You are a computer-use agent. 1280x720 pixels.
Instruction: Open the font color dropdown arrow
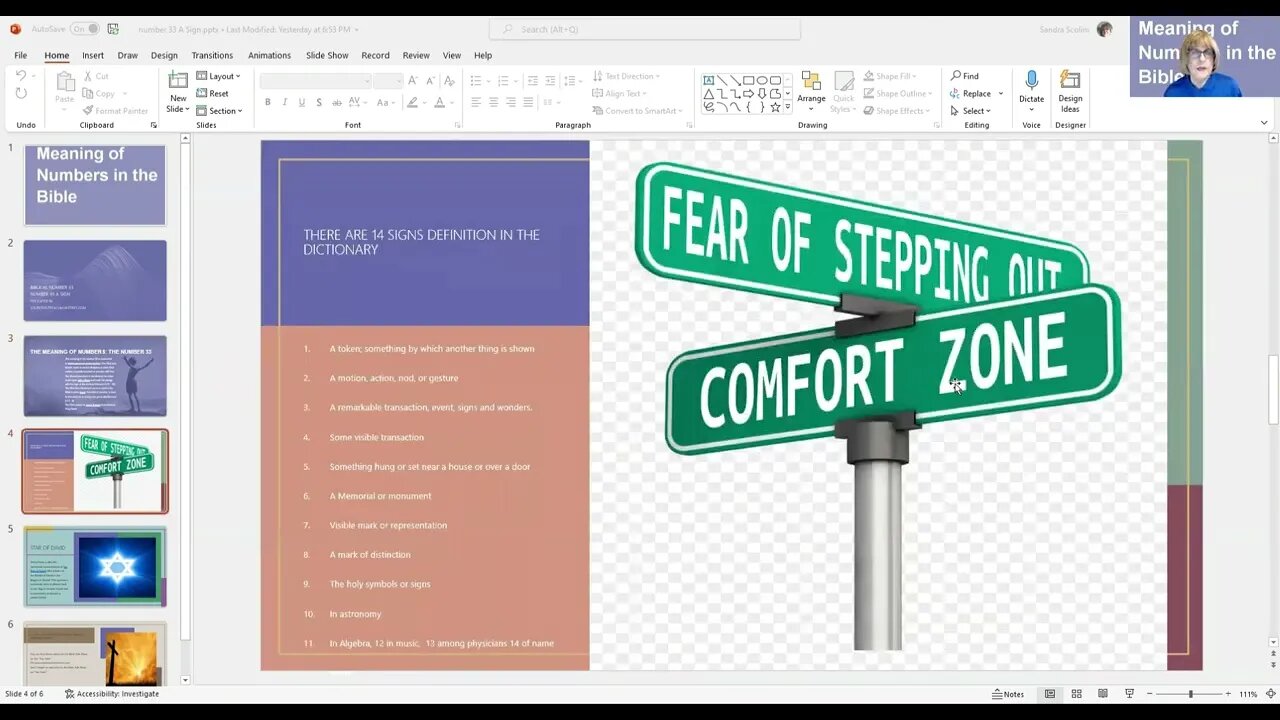click(x=450, y=102)
